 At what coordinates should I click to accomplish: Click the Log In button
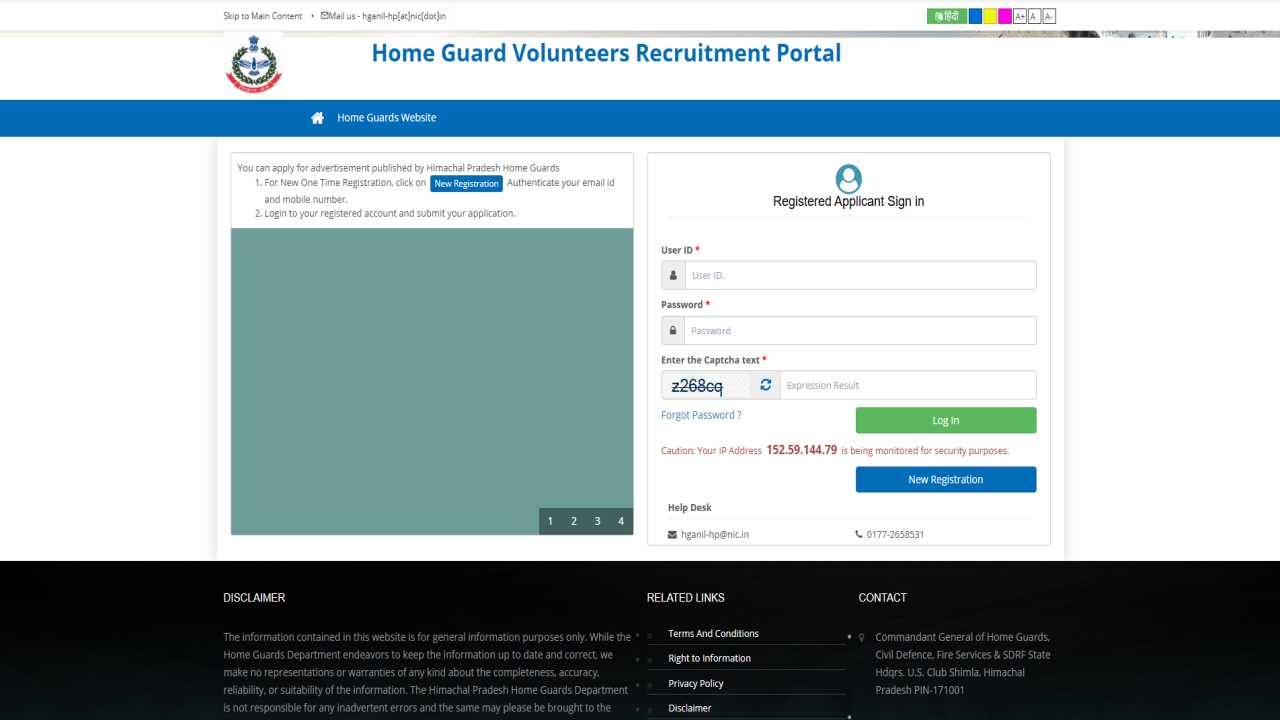(945, 420)
